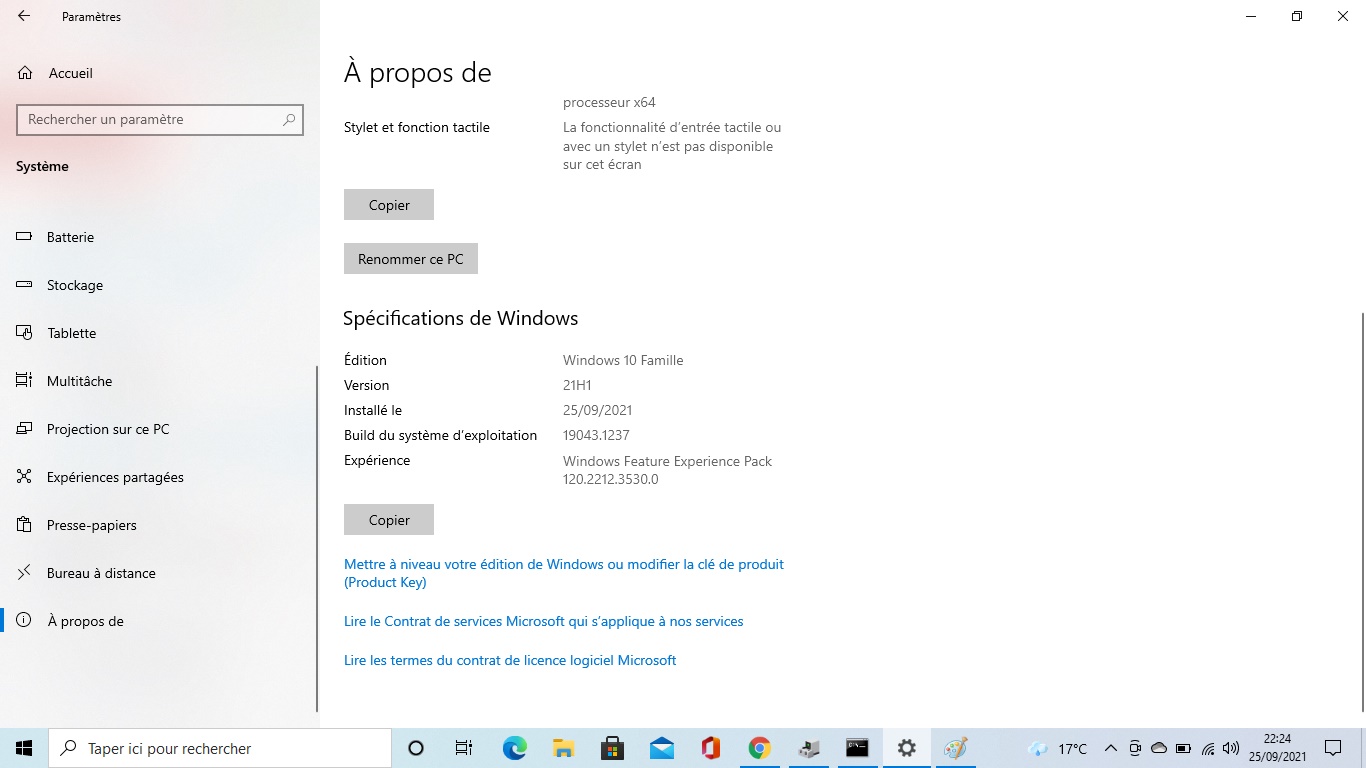This screenshot has width=1366, height=768.
Task: Open Office app from taskbar
Action: click(710, 748)
